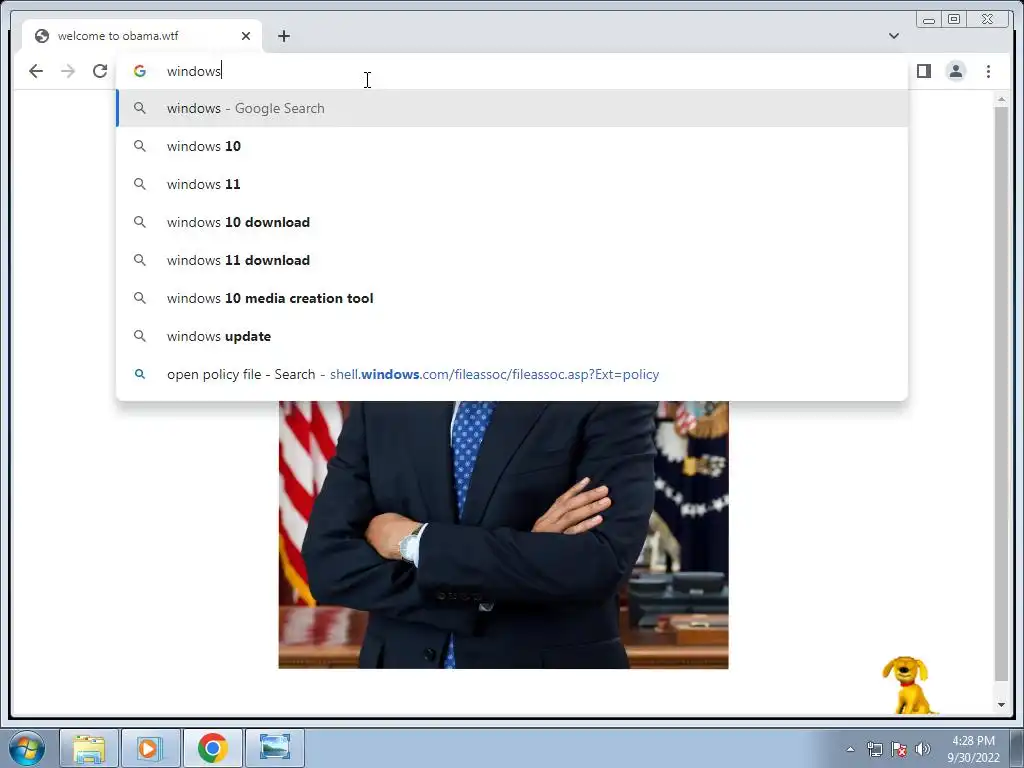Click the Google icon in the address bar

coord(140,71)
